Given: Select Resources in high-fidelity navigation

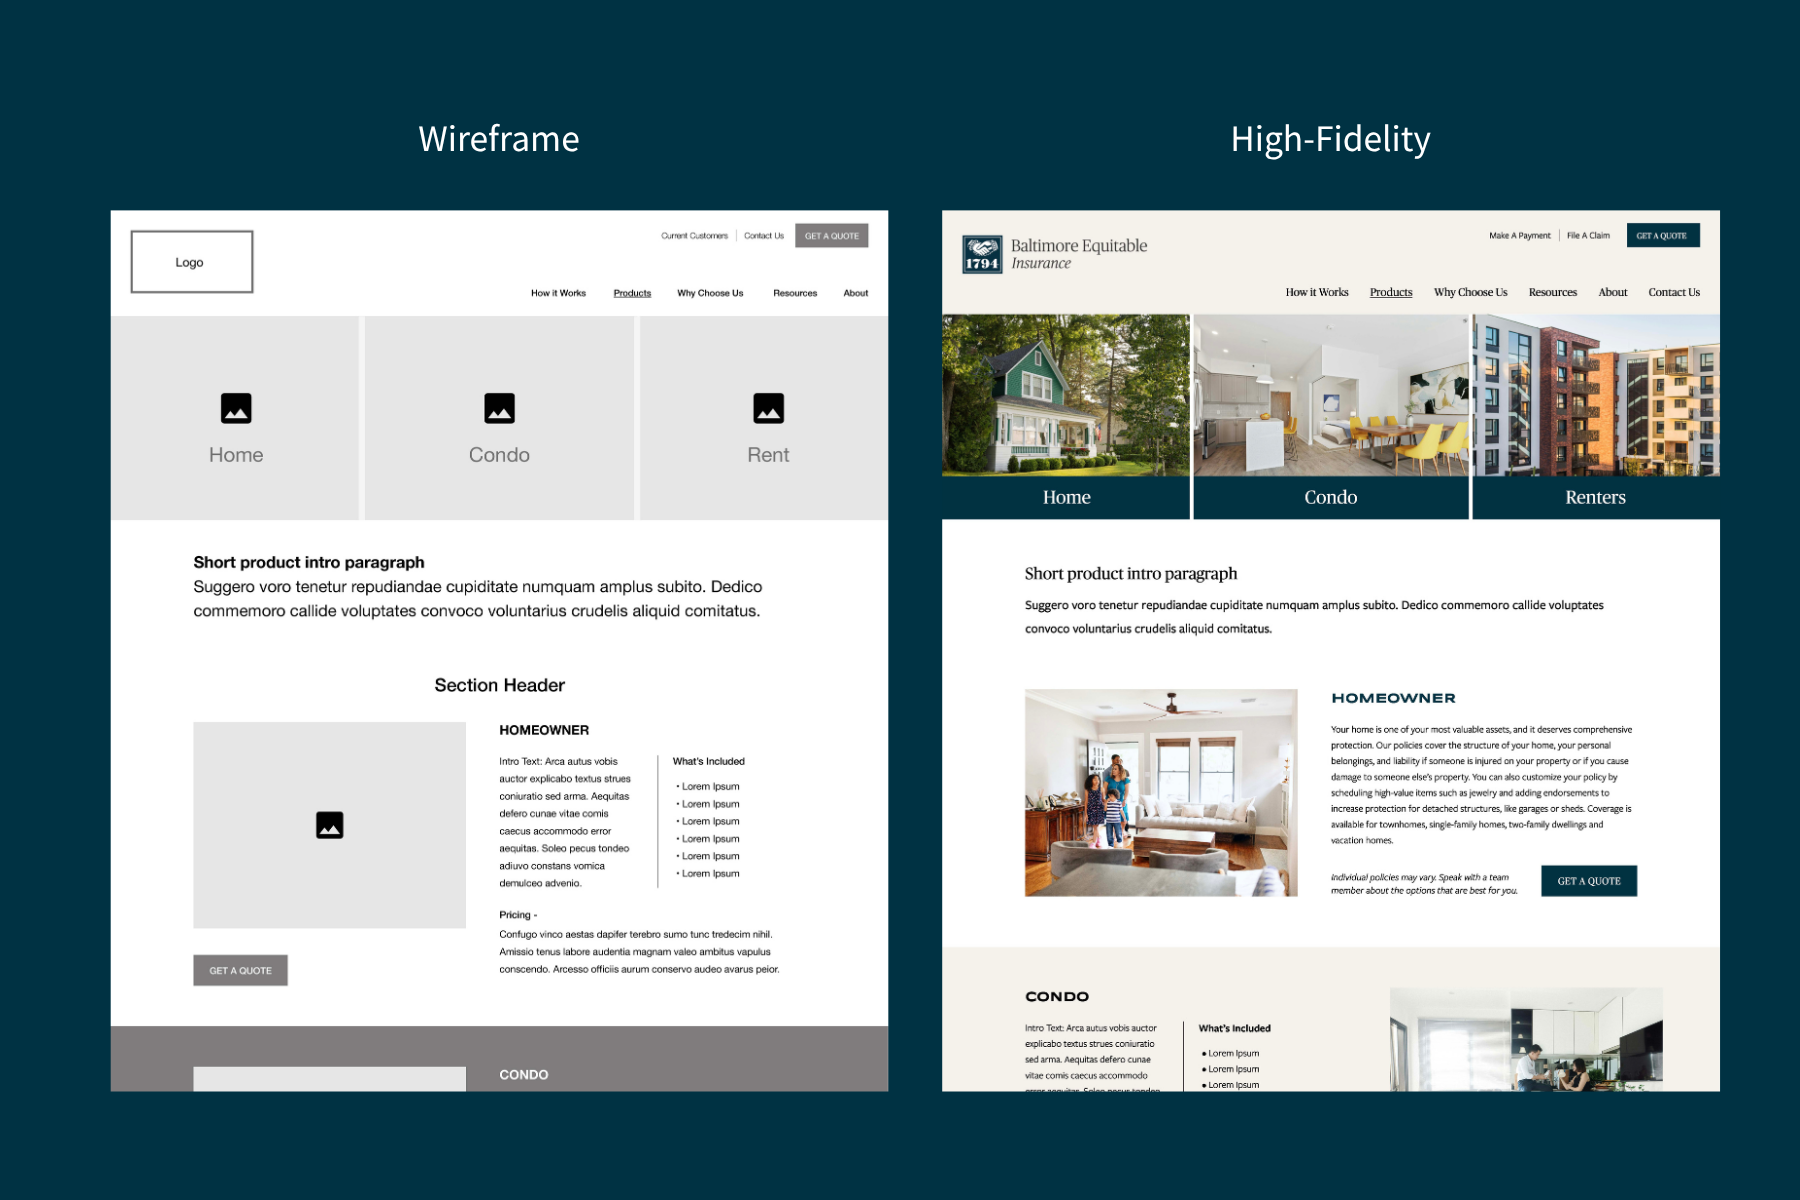Looking at the screenshot, I should 1553,292.
